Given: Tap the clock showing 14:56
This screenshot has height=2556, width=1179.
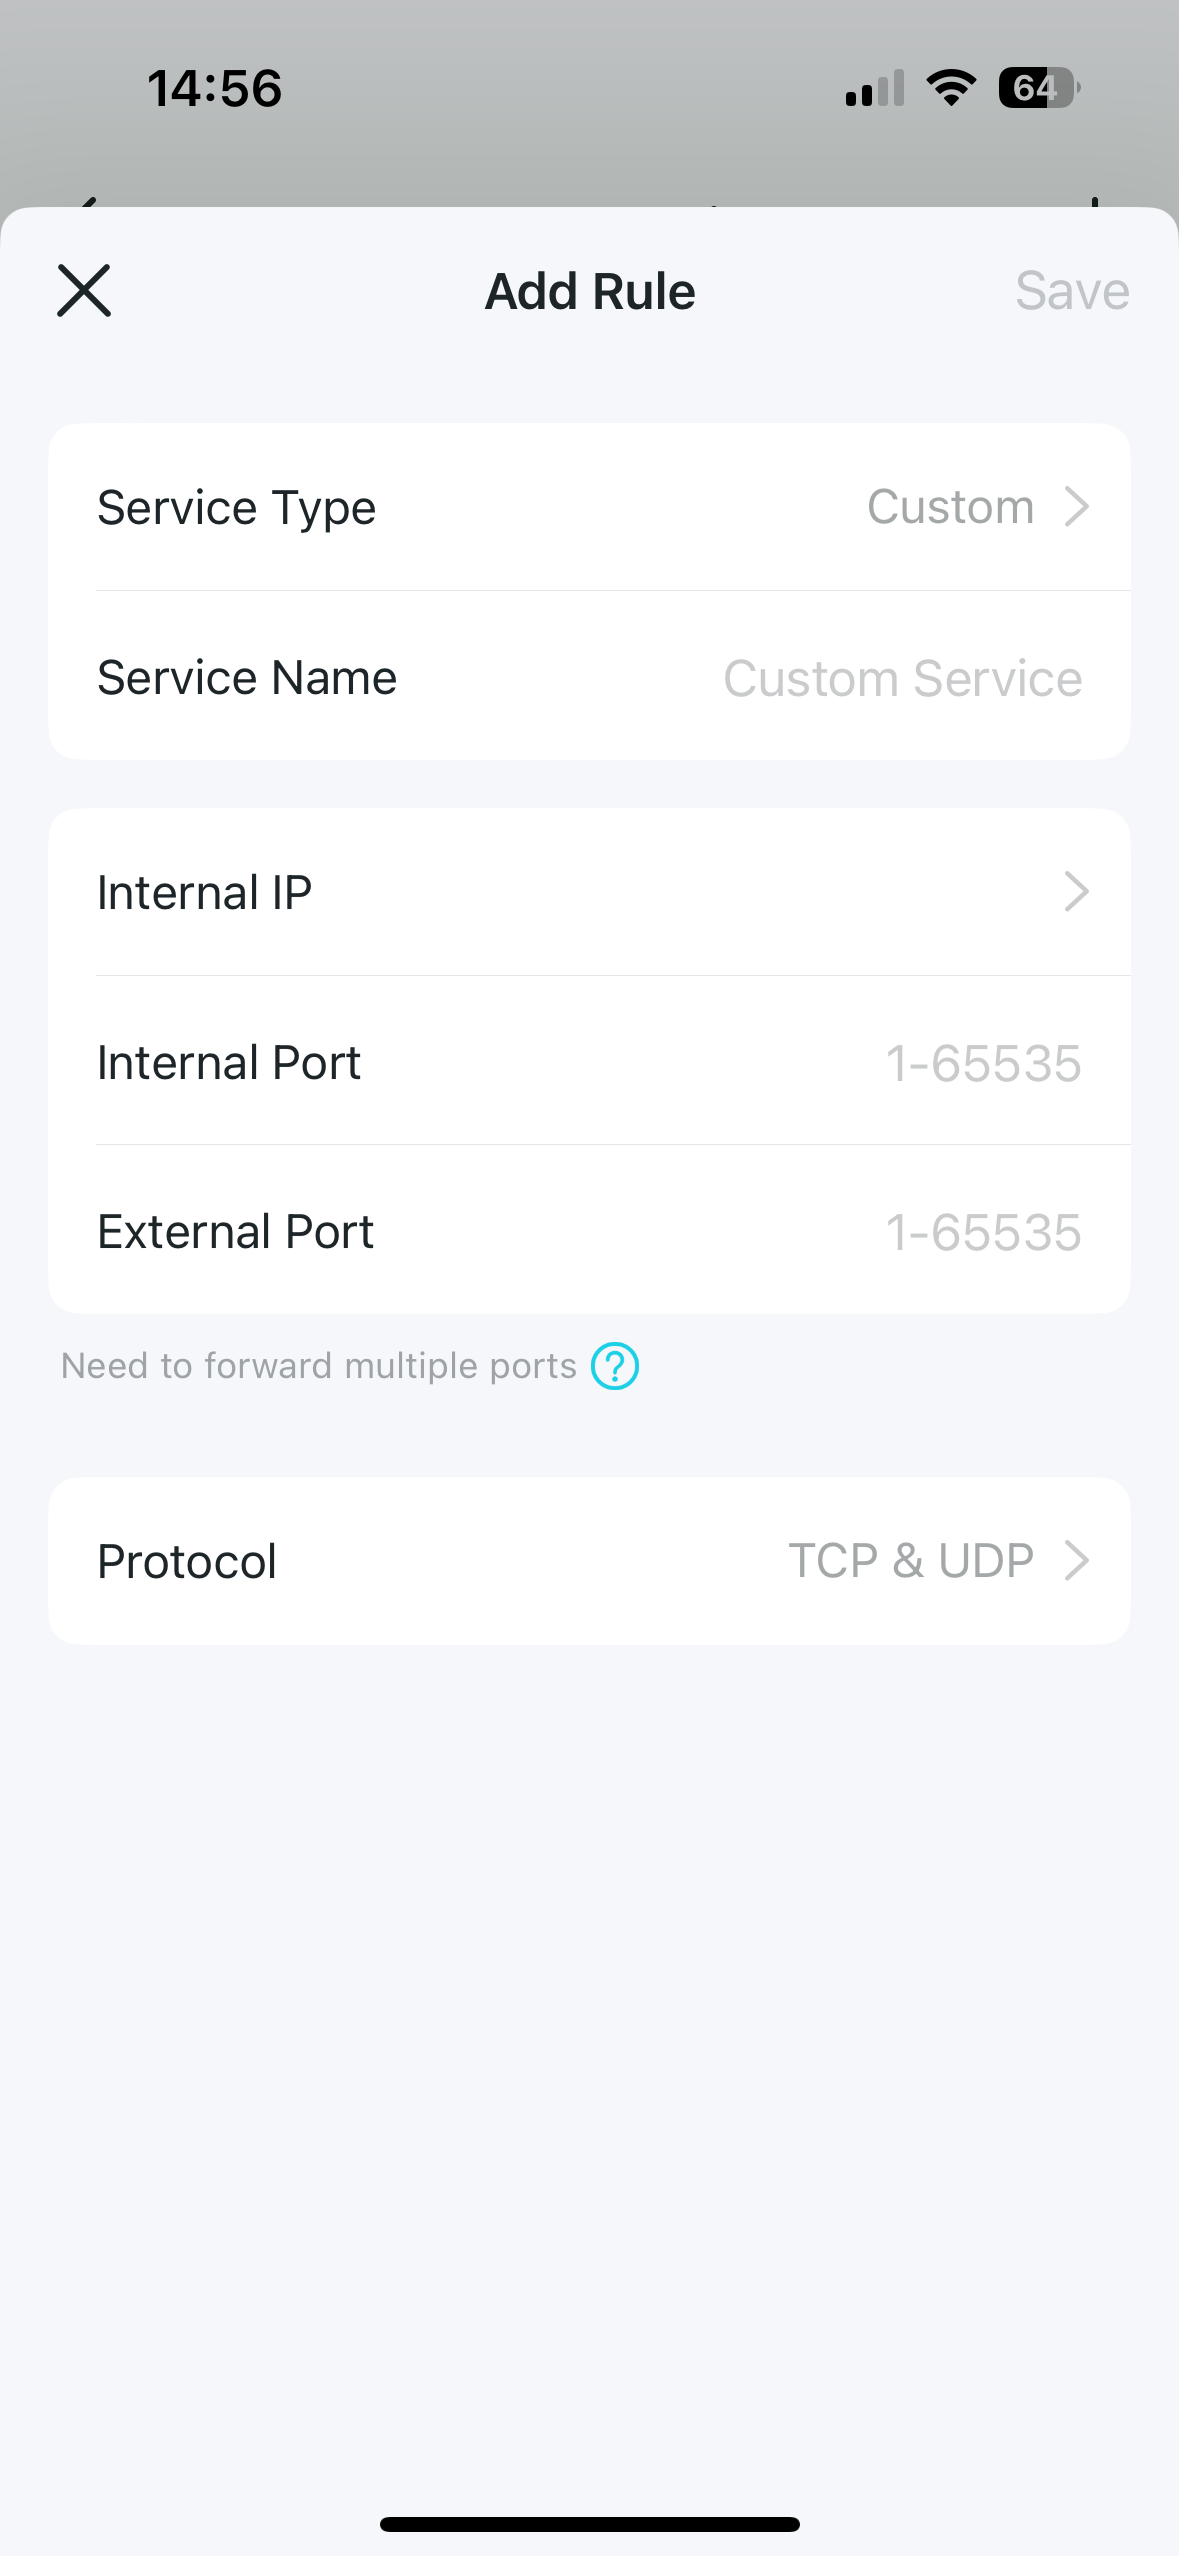Looking at the screenshot, I should [x=215, y=88].
